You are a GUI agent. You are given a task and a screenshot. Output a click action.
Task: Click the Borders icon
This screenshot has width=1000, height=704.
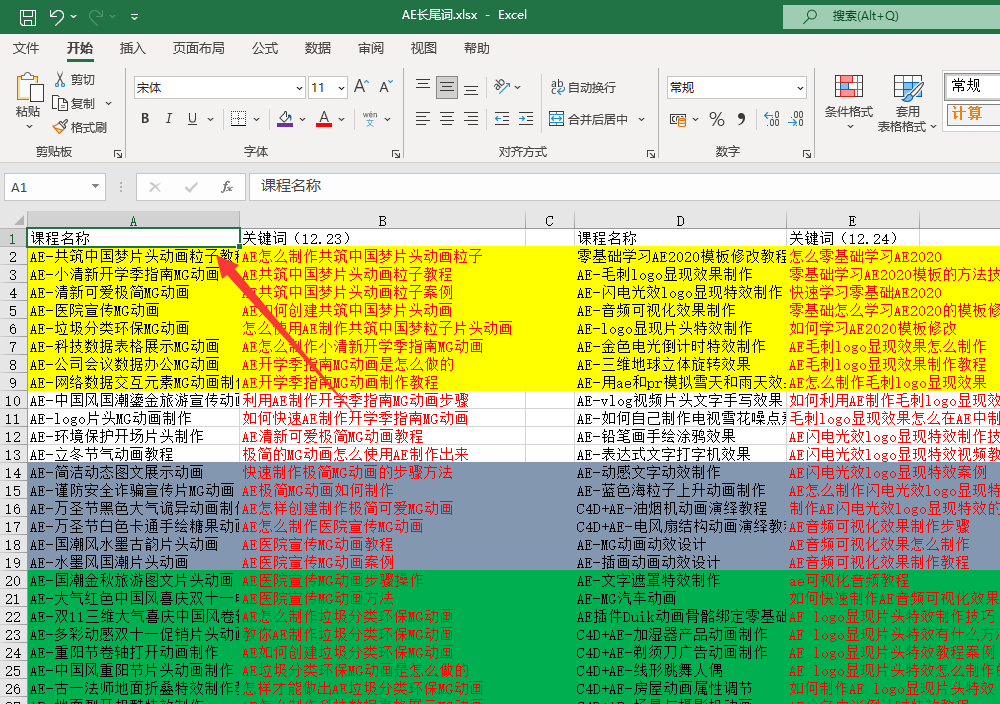239,119
